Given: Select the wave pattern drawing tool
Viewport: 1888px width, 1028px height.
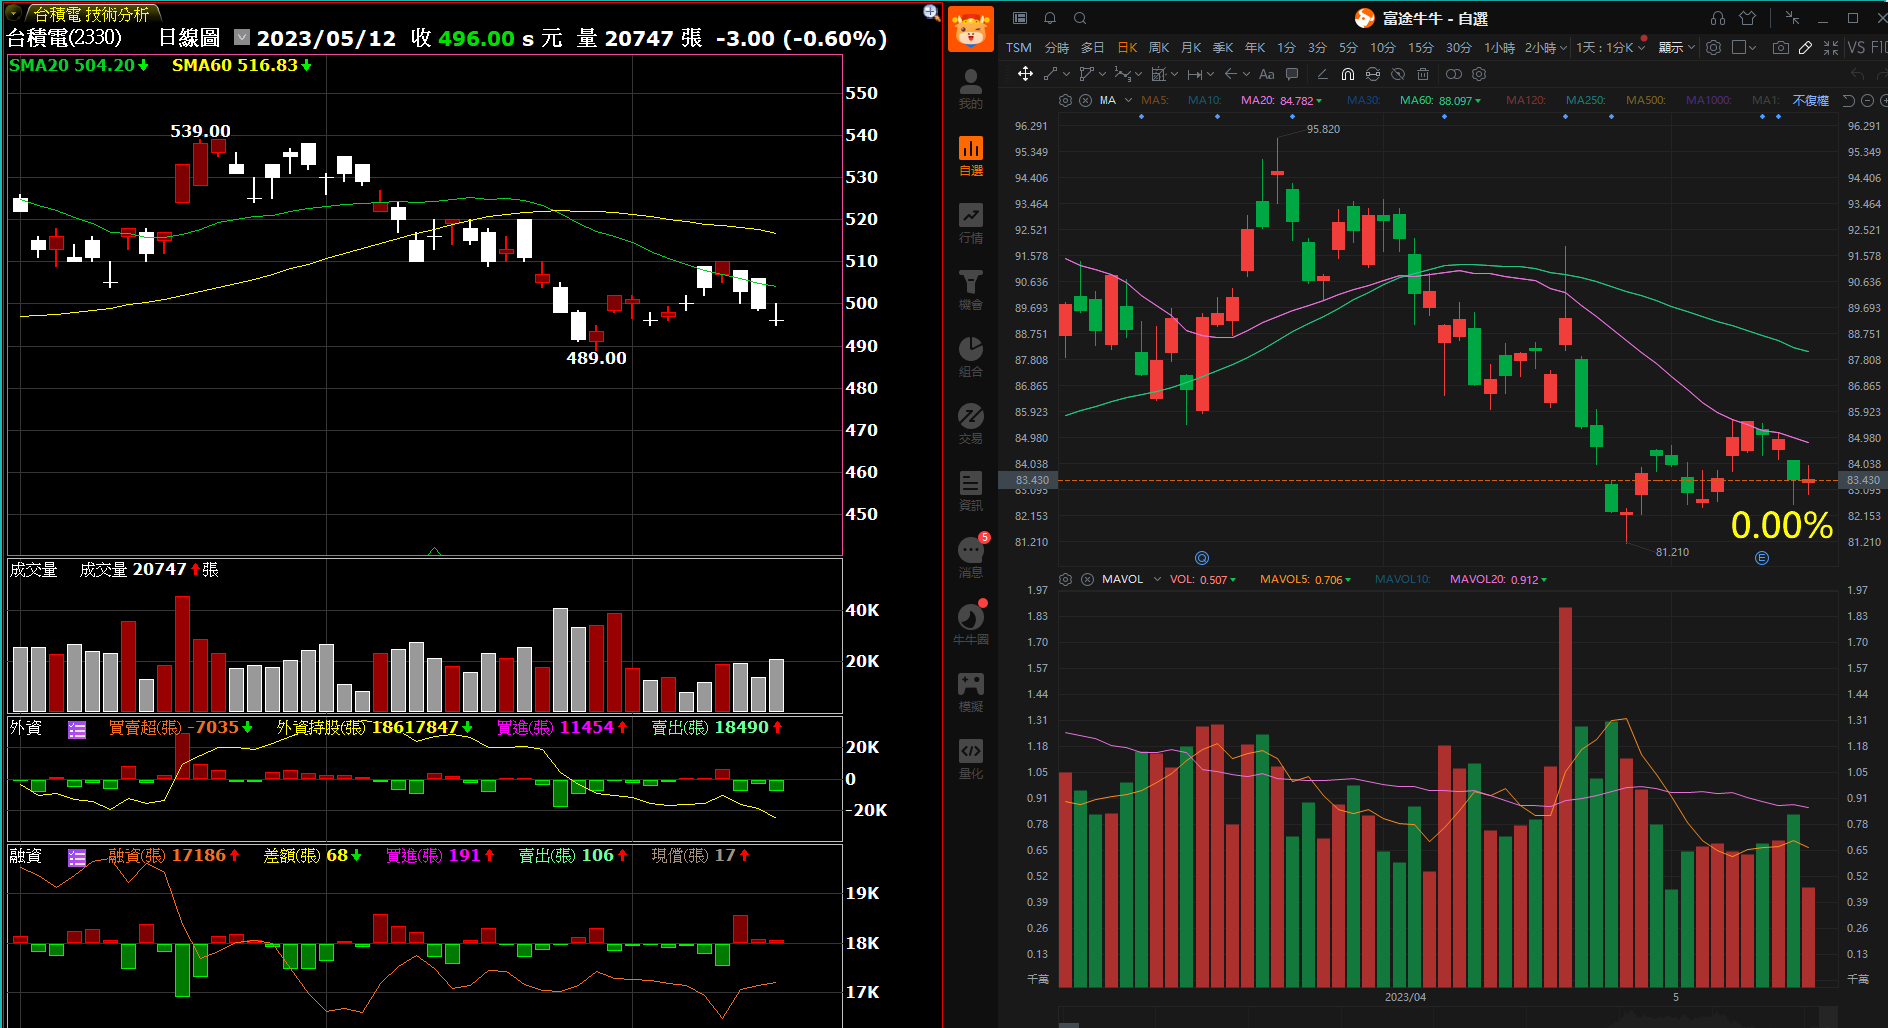Looking at the screenshot, I should [1123, 74].
